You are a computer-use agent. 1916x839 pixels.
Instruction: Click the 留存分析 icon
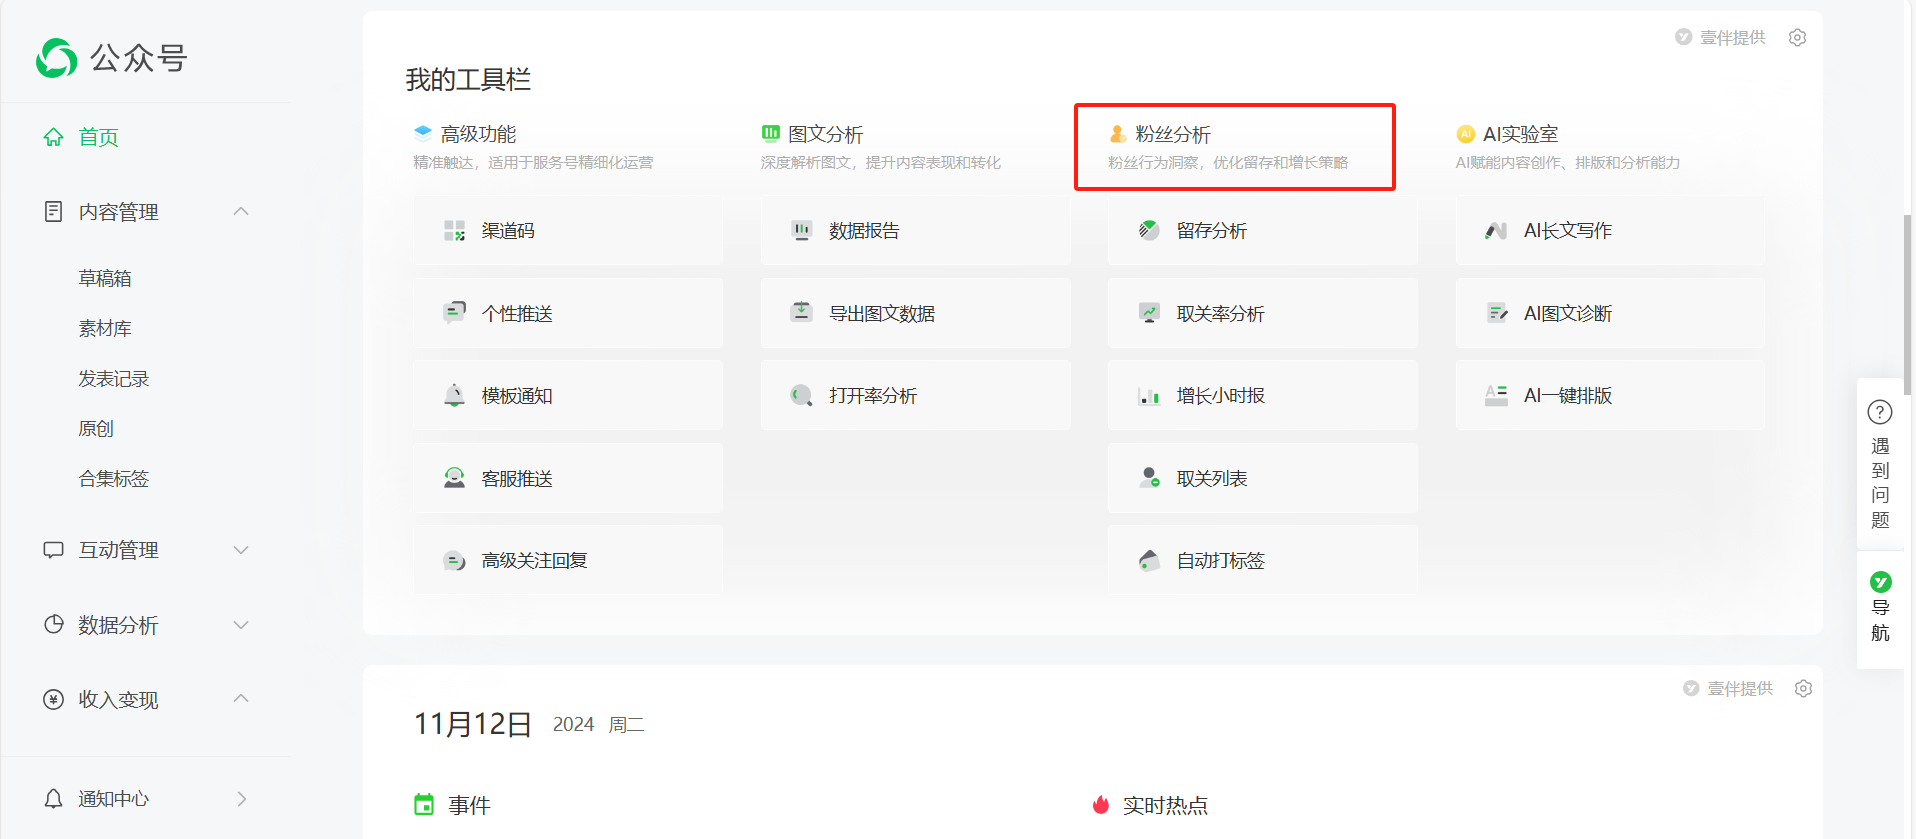[1149, 230]
